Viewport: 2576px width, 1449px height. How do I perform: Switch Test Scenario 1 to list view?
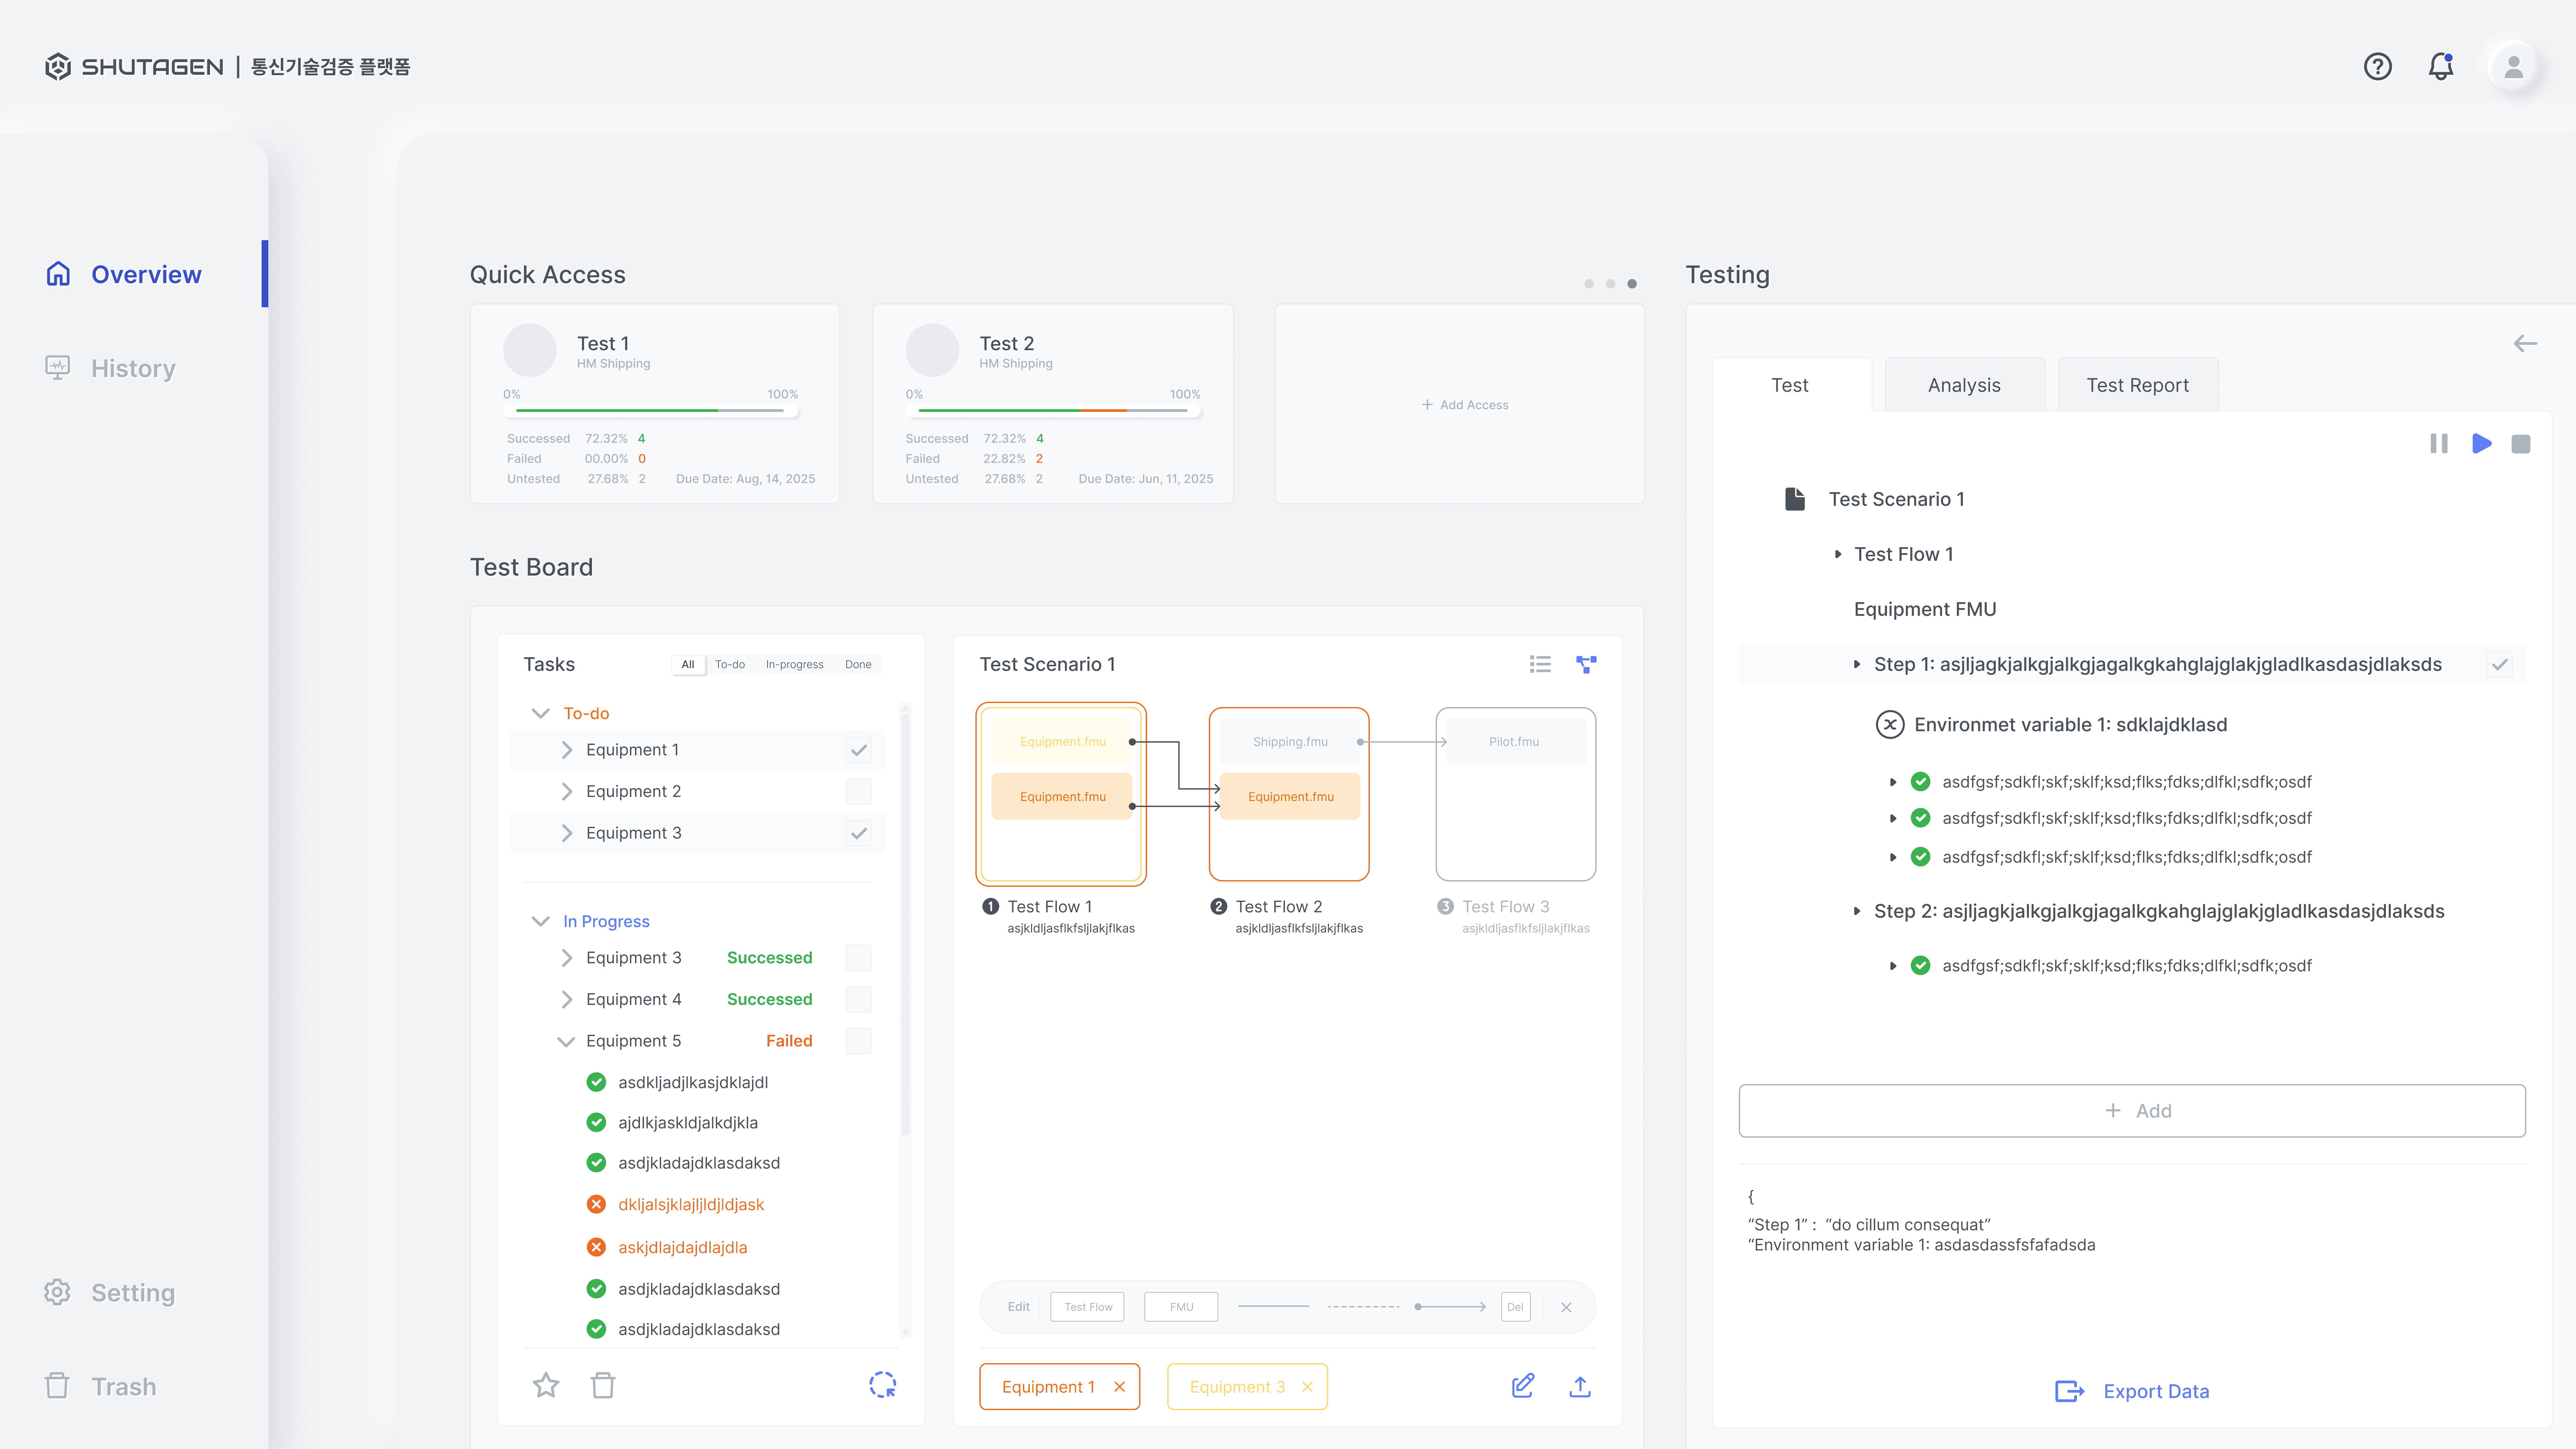1540,664
